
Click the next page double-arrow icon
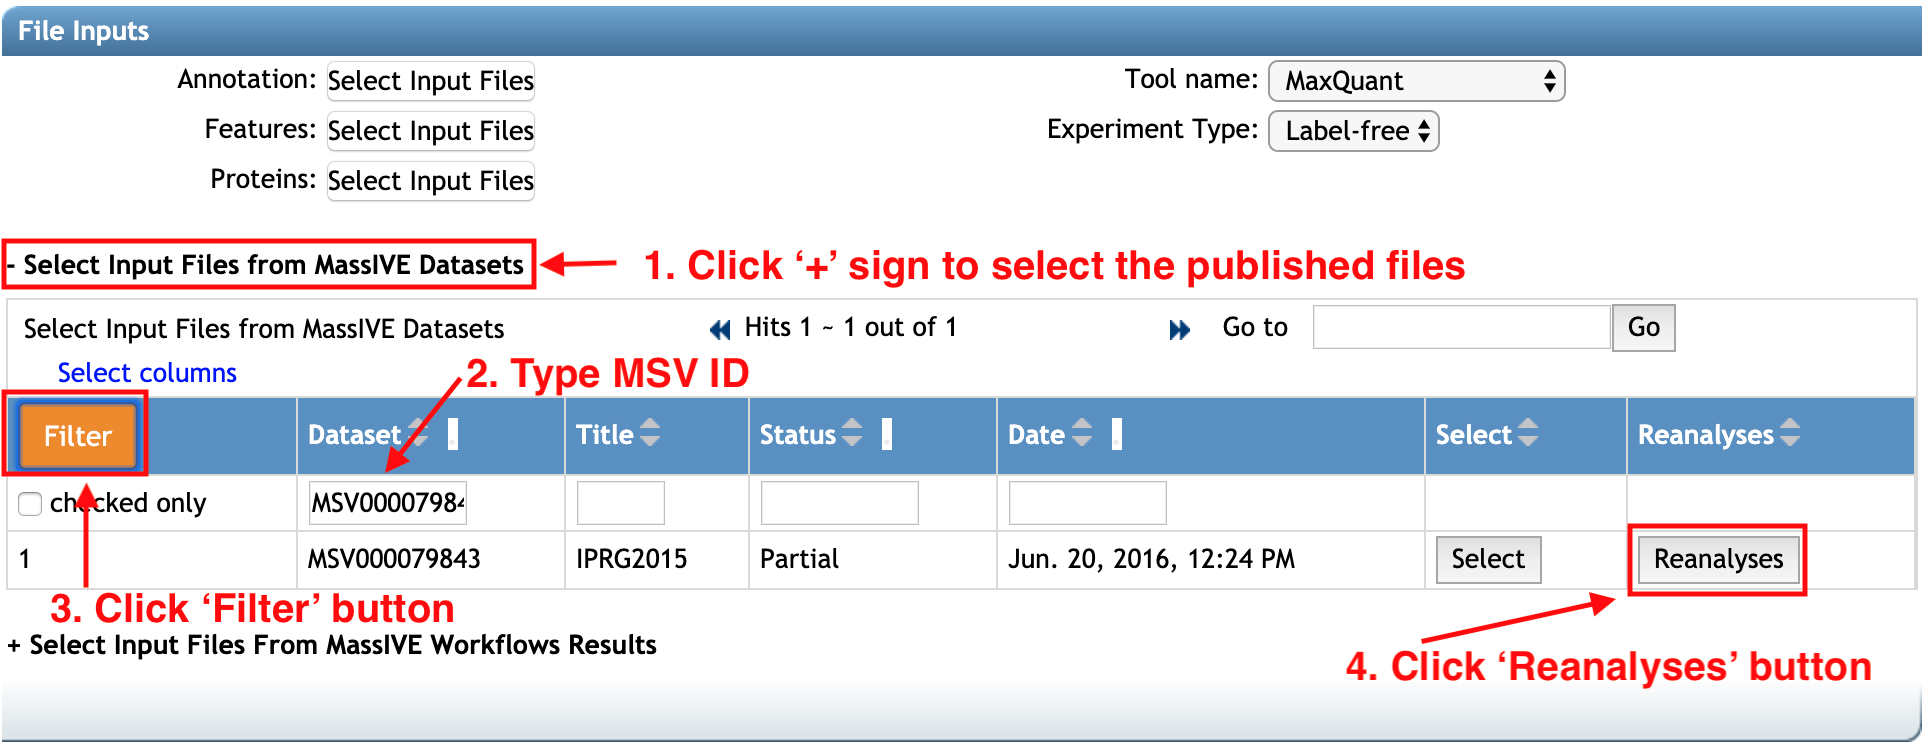(1180, 329)
